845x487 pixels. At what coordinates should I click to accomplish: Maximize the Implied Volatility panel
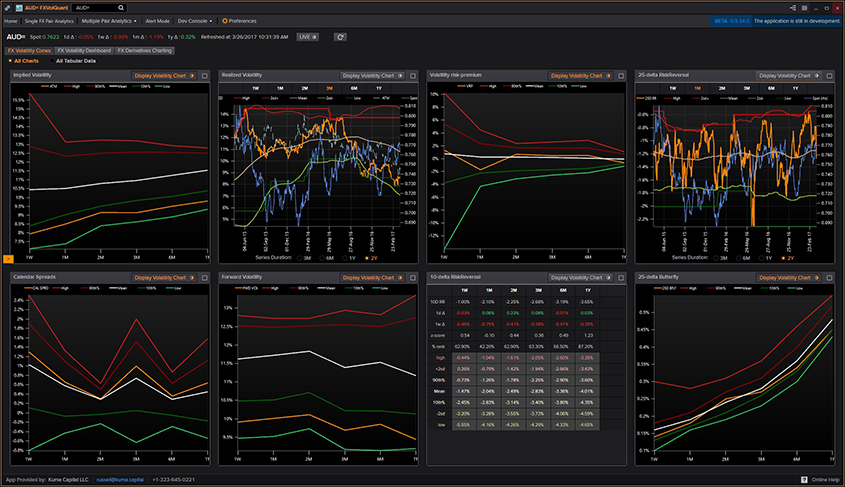click(204, 75)
